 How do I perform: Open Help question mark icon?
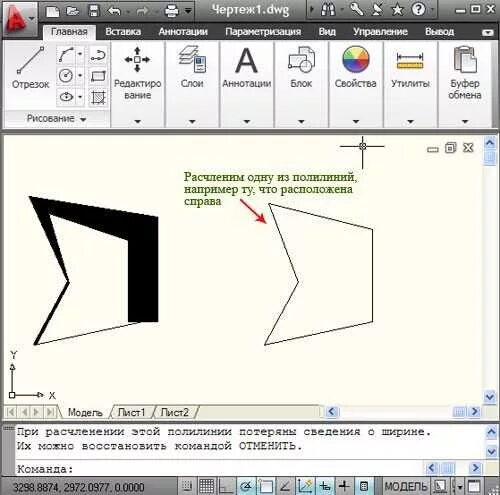pyautogui.click(x=419, y=10)
